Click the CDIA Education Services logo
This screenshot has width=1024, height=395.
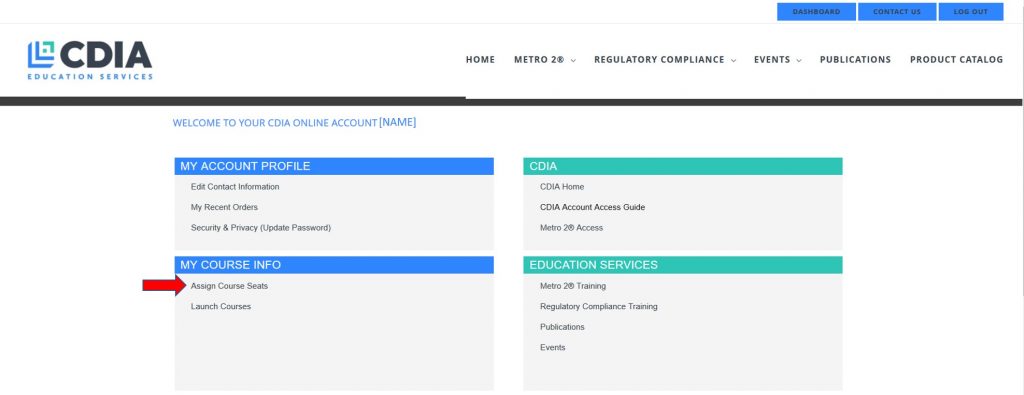pos(90,60)
